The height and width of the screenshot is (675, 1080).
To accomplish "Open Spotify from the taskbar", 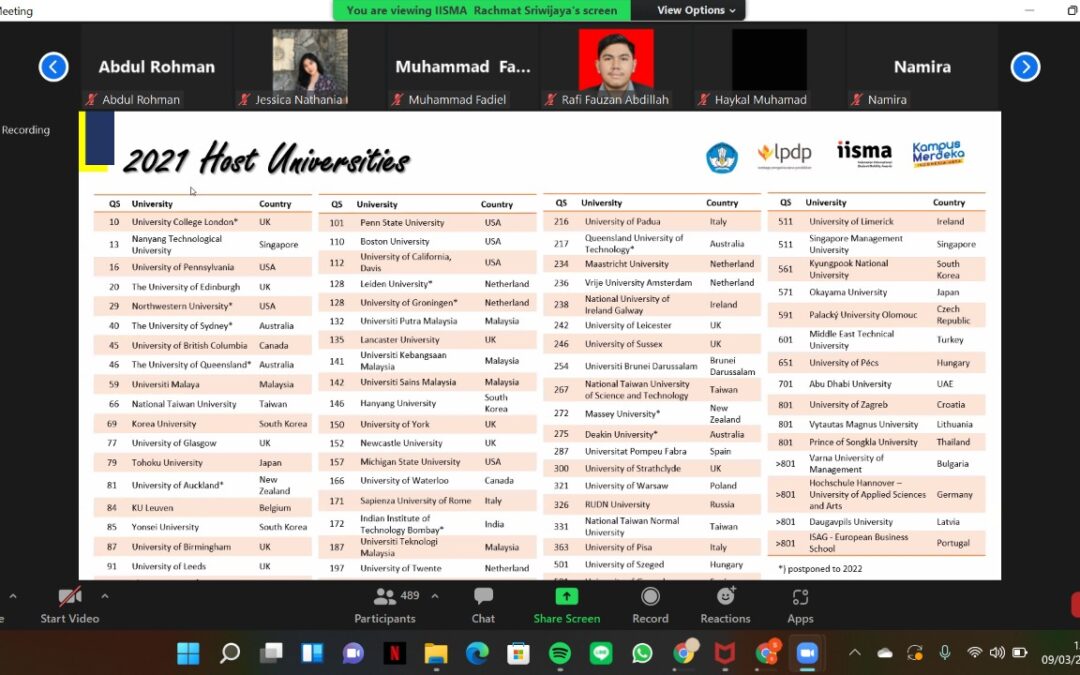I will (x=559, y=653).
